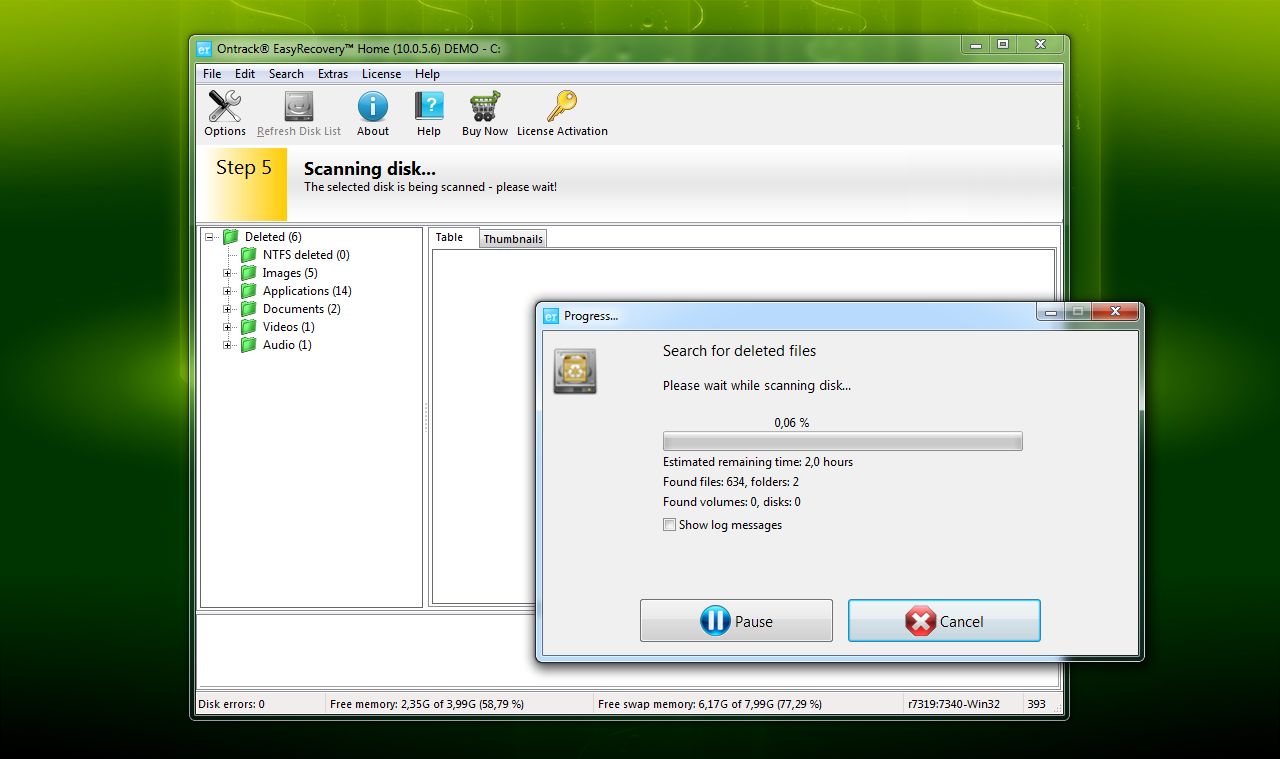Open the Extras menu
Image resolution: width=1280 pixels, height=759 pixels.
333,74
